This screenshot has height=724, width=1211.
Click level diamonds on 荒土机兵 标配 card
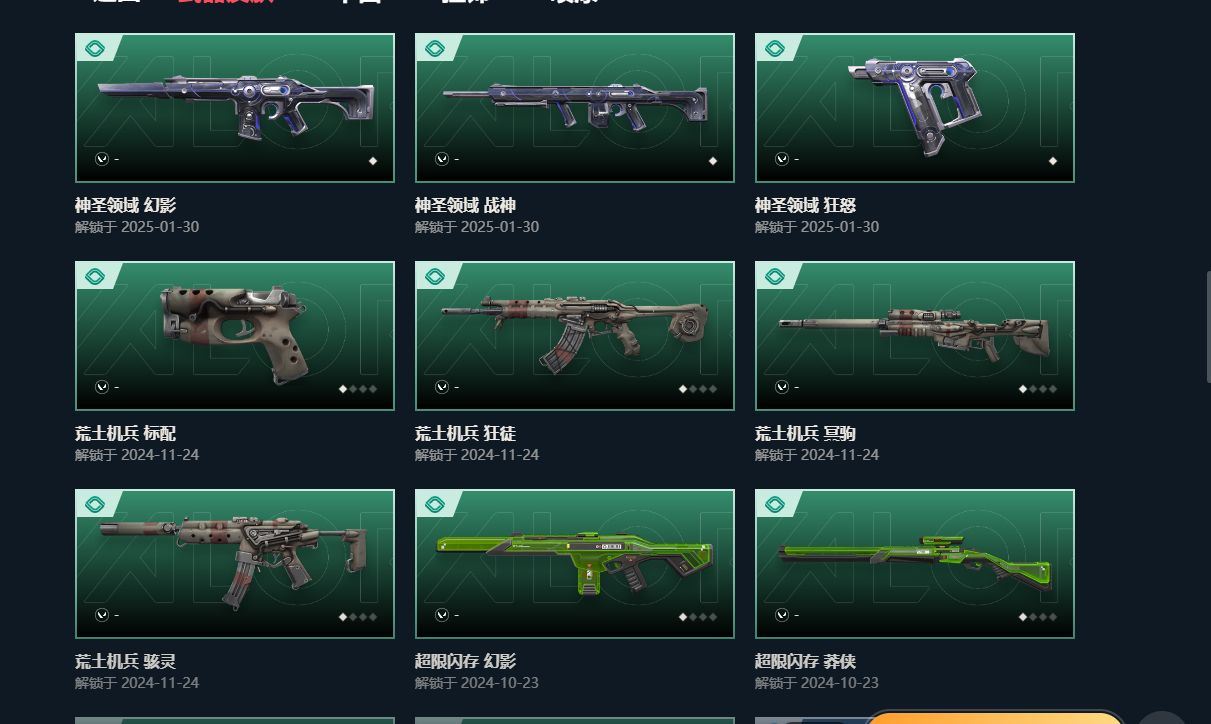coord(358,389)
